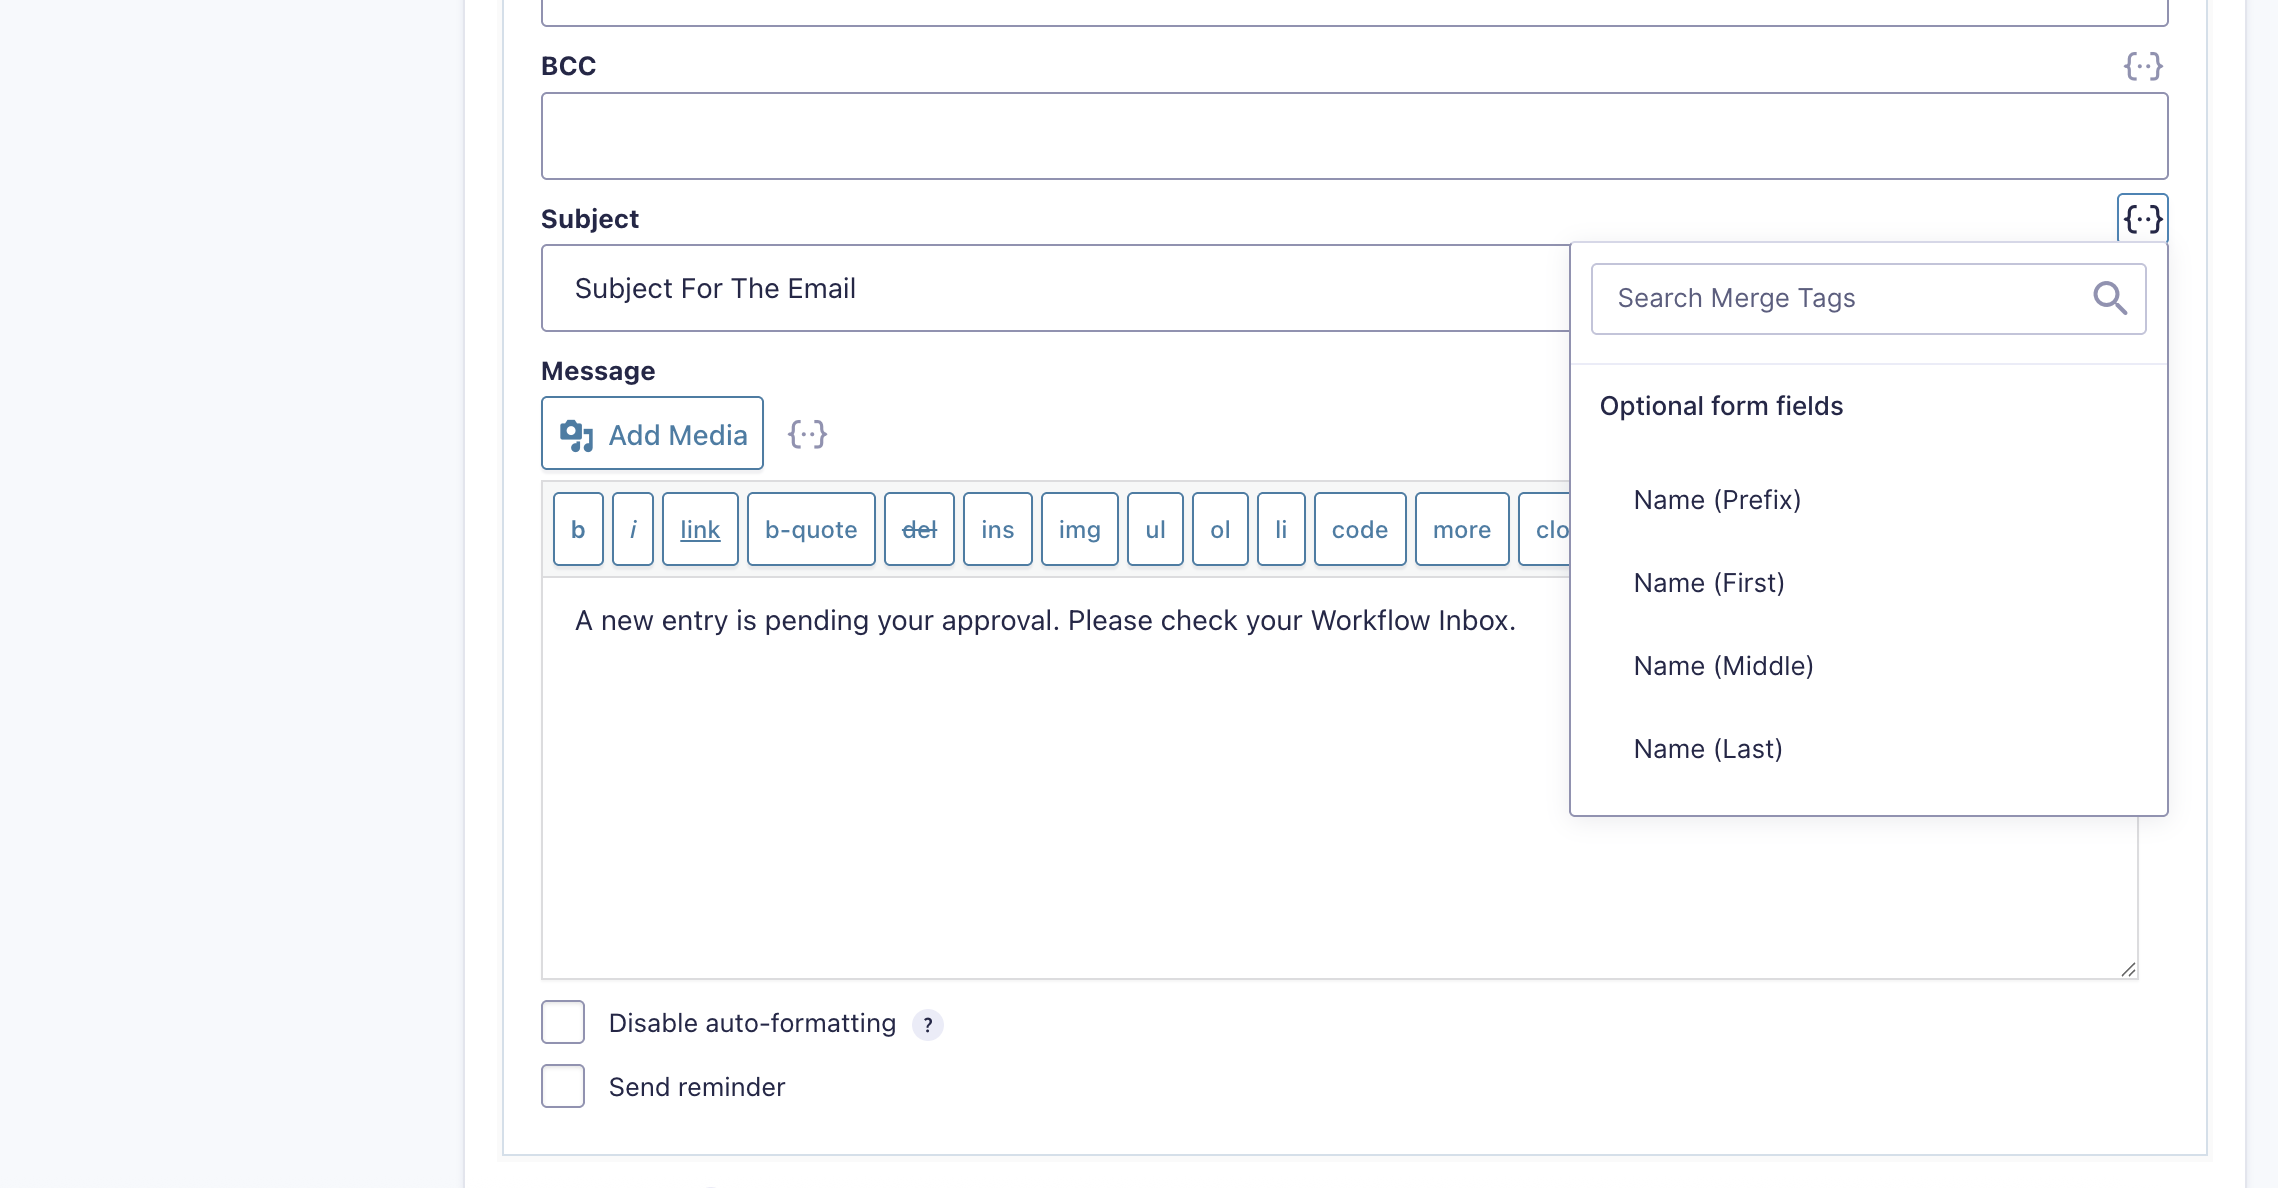Check the Send reminder checkbox

(x=563, y=1086)
